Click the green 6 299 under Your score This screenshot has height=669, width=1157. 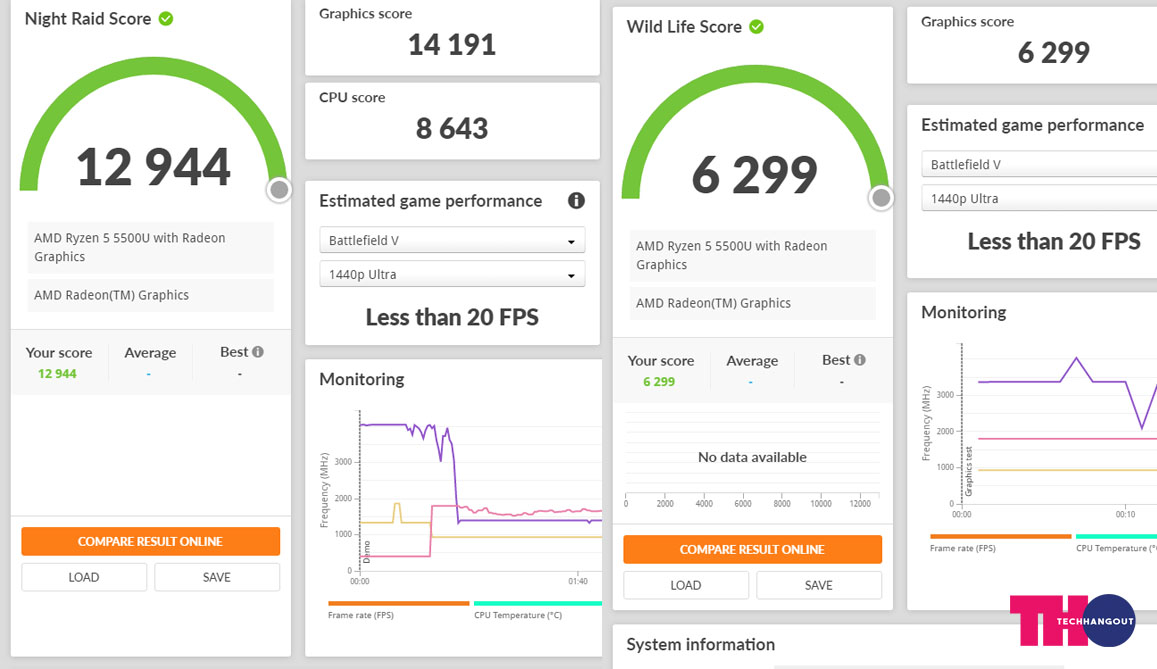pos(659,382)
